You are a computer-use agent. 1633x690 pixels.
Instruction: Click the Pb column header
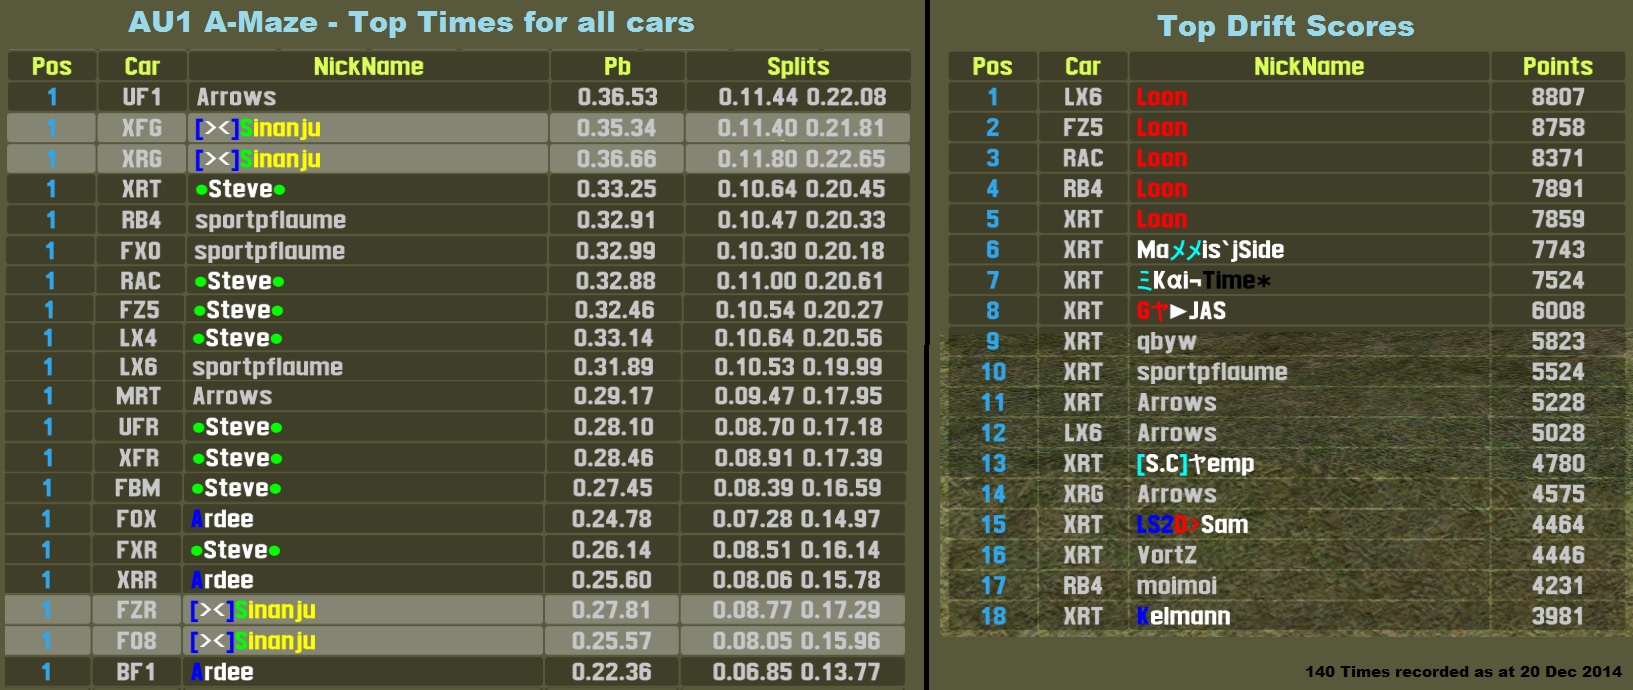click(617, 66)
